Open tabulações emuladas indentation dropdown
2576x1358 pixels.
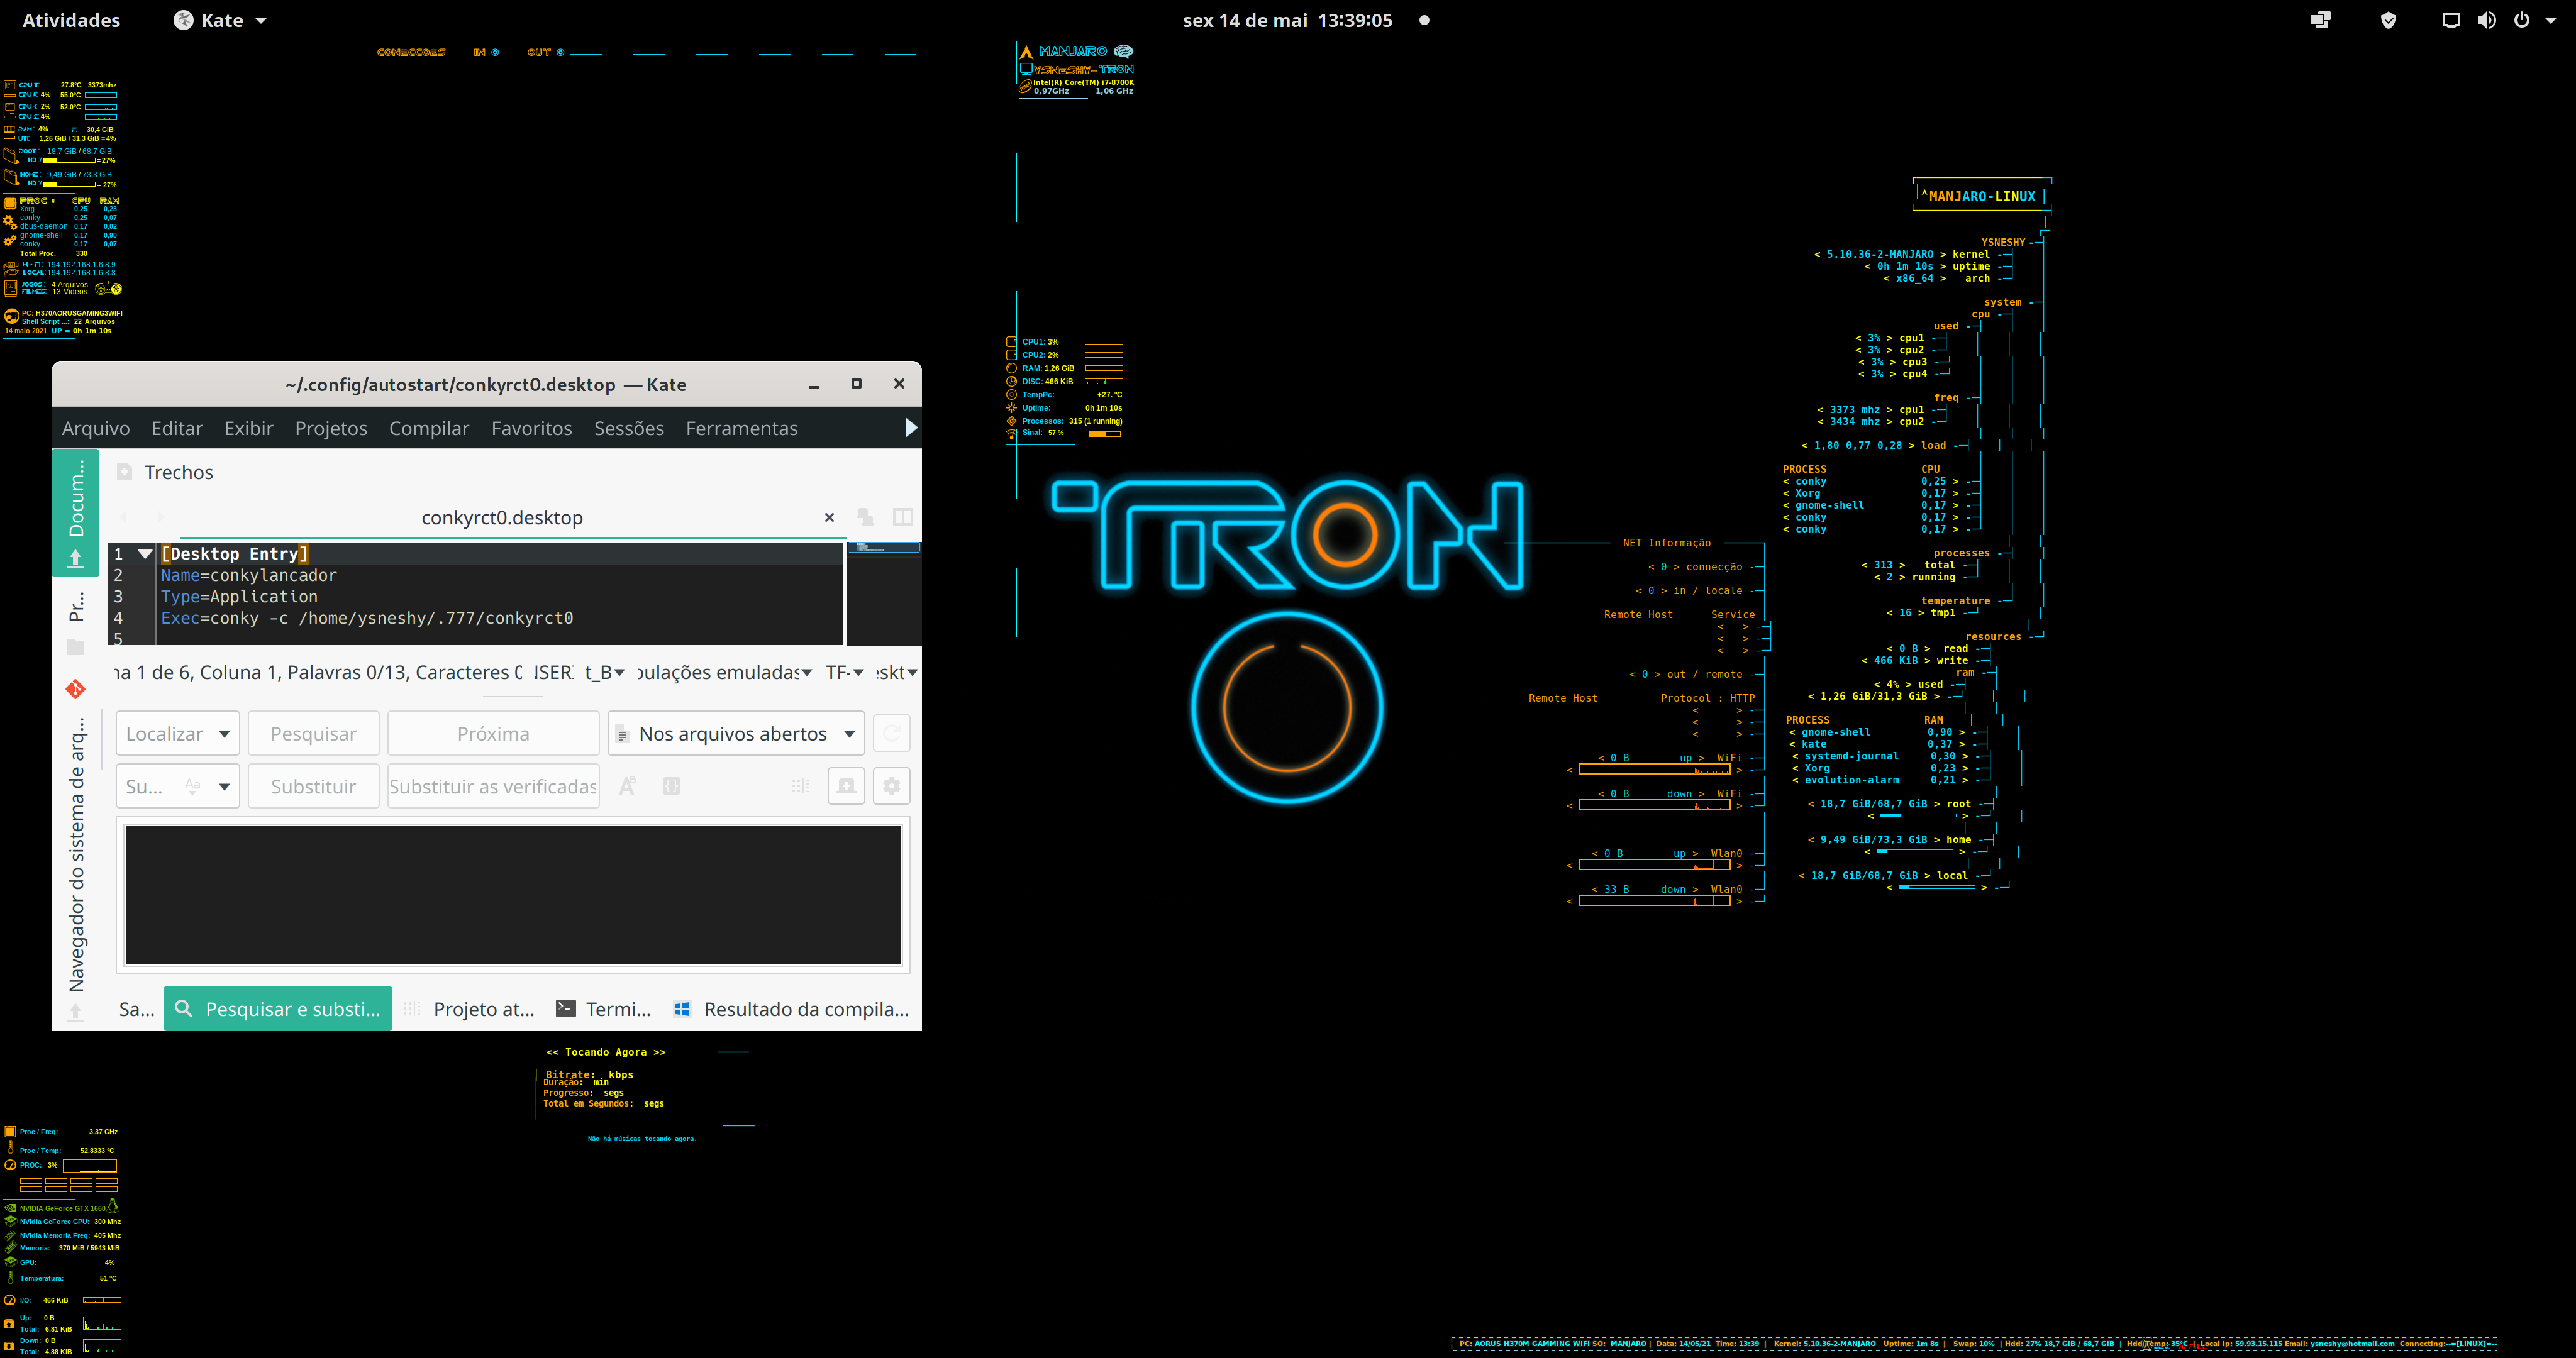[724, 672]
